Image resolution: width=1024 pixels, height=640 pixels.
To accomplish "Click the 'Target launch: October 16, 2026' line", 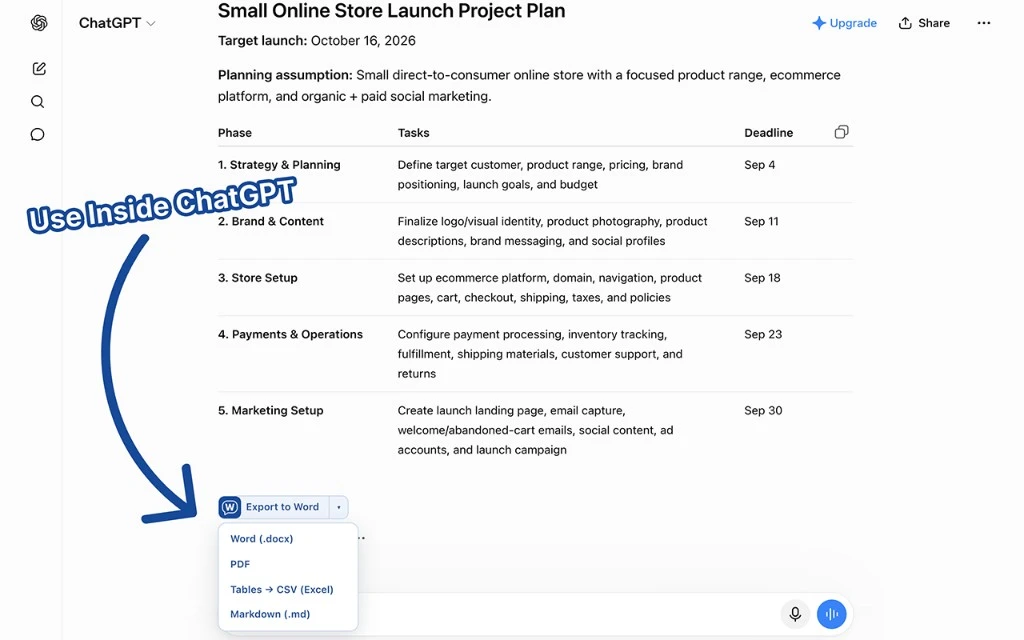I will [x=317, y=40].
